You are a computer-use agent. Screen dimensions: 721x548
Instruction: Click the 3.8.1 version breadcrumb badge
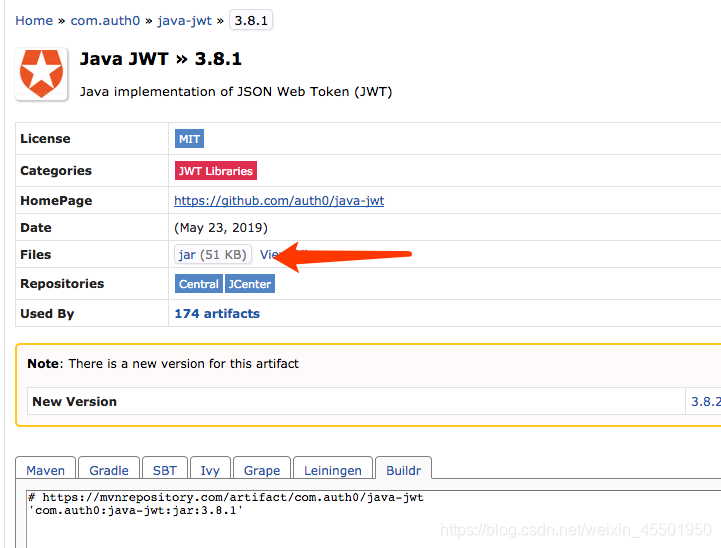[251, 20]
